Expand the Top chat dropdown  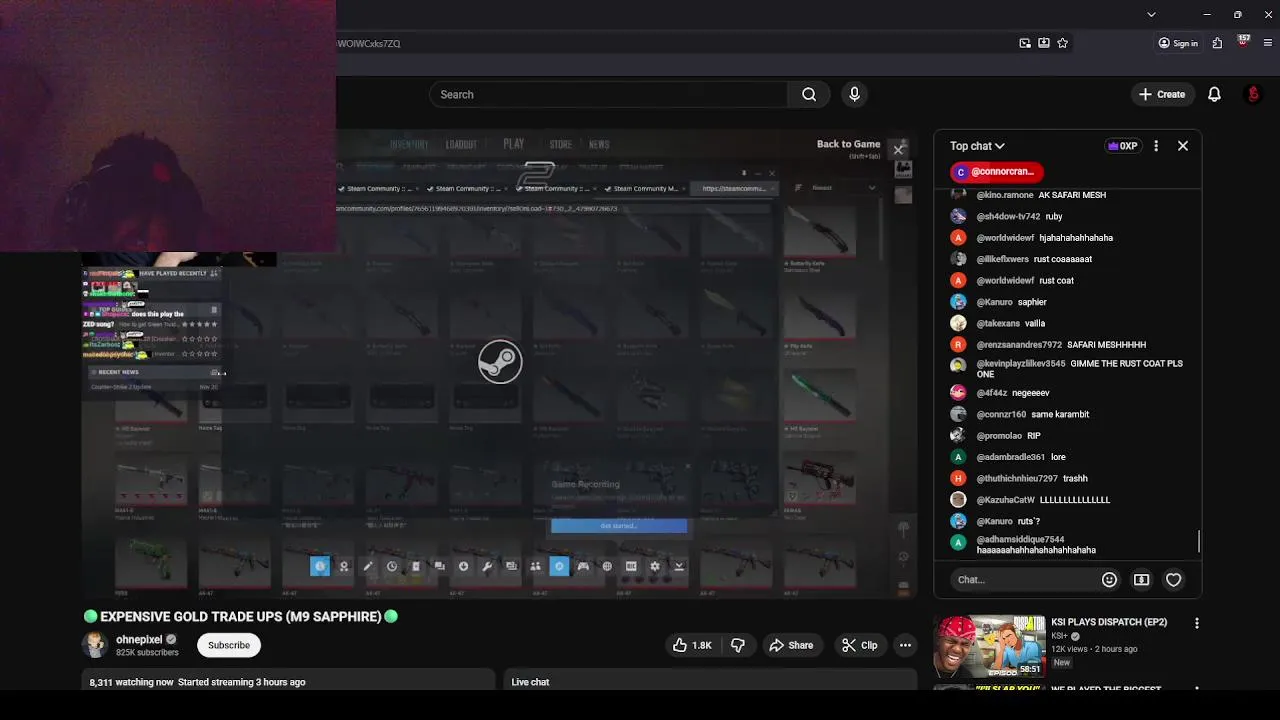tap(977, 146)
